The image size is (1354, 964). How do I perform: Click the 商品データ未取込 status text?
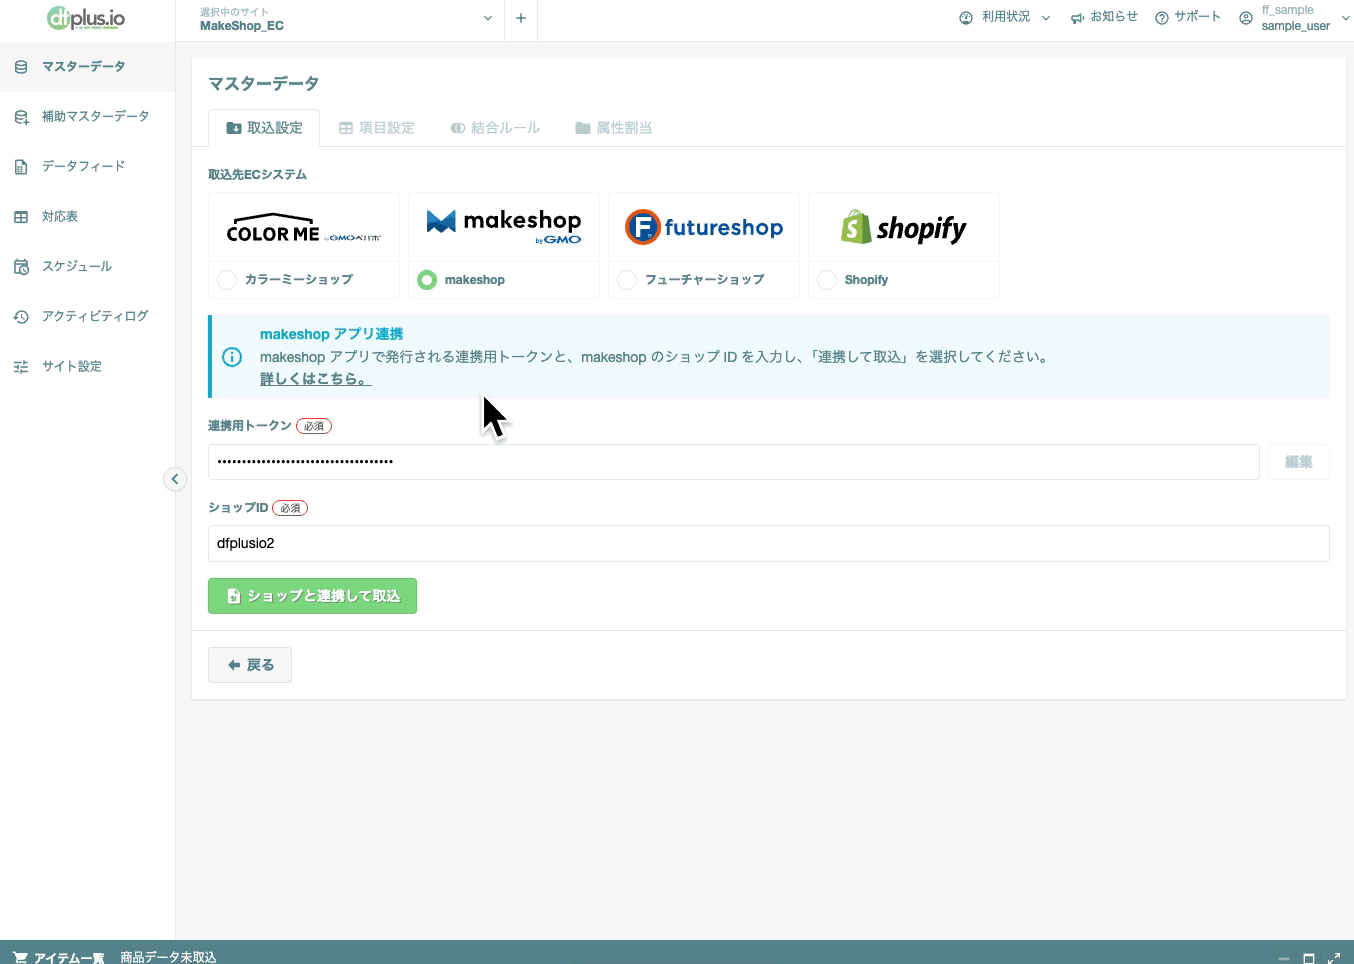point(168,957)
